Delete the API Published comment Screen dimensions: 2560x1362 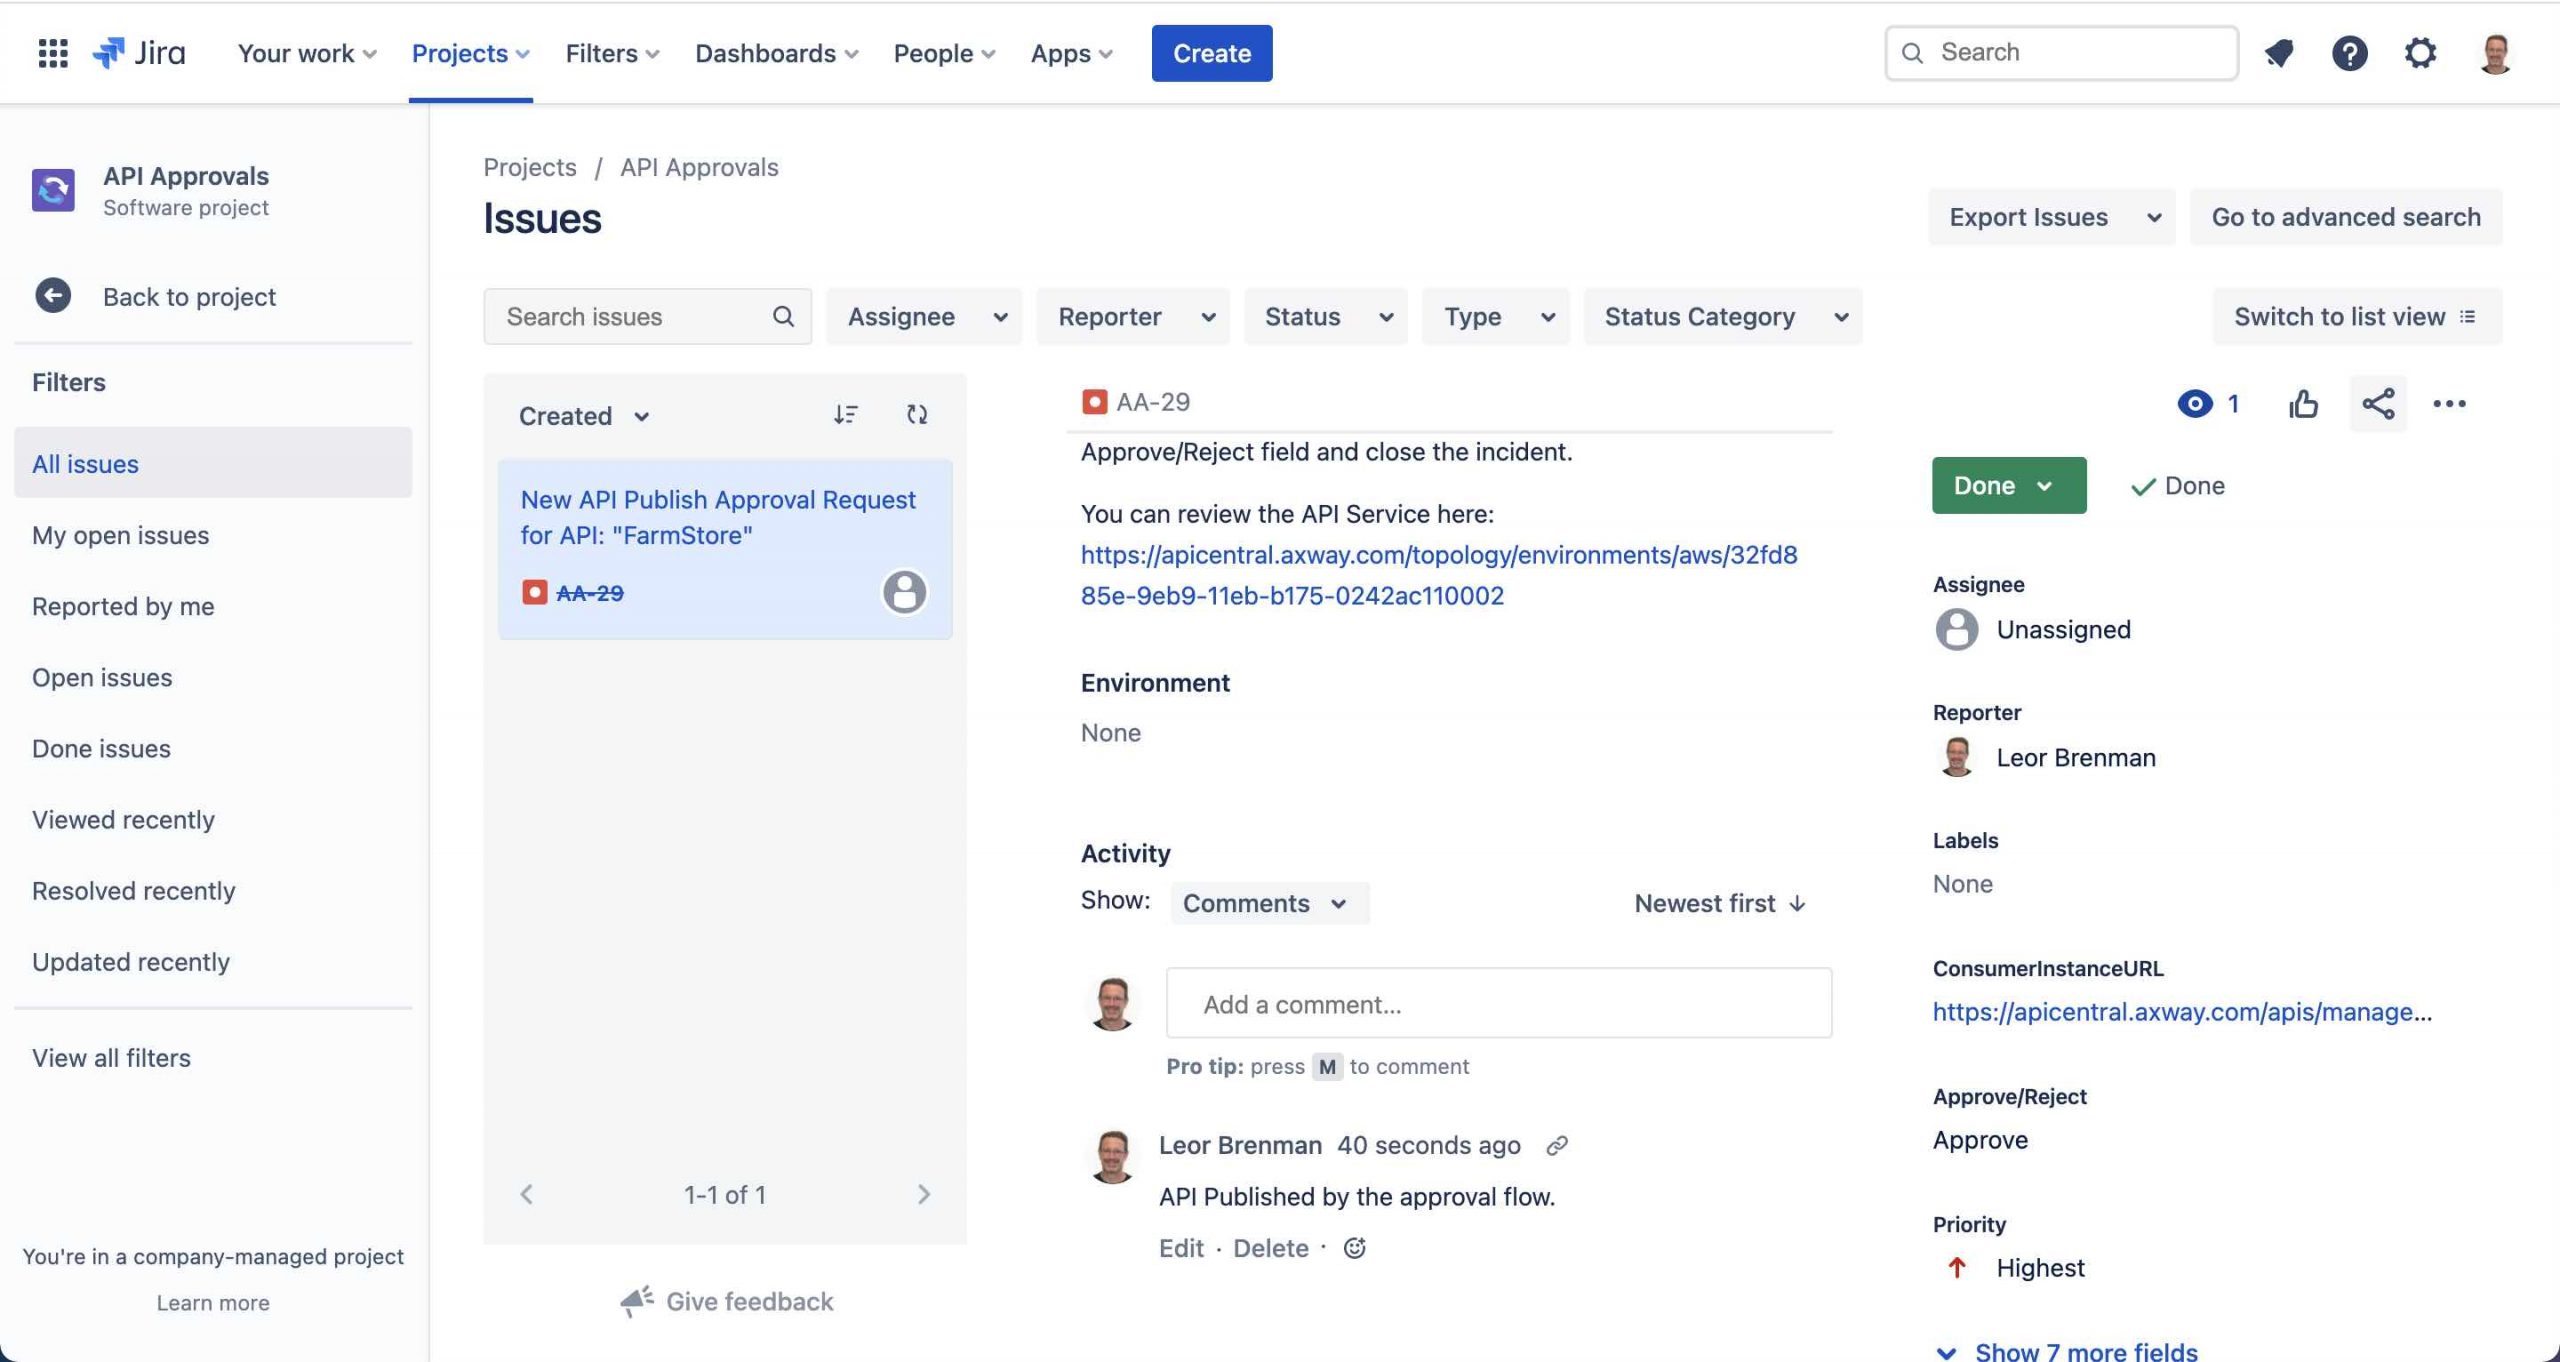[1270, 1248]
